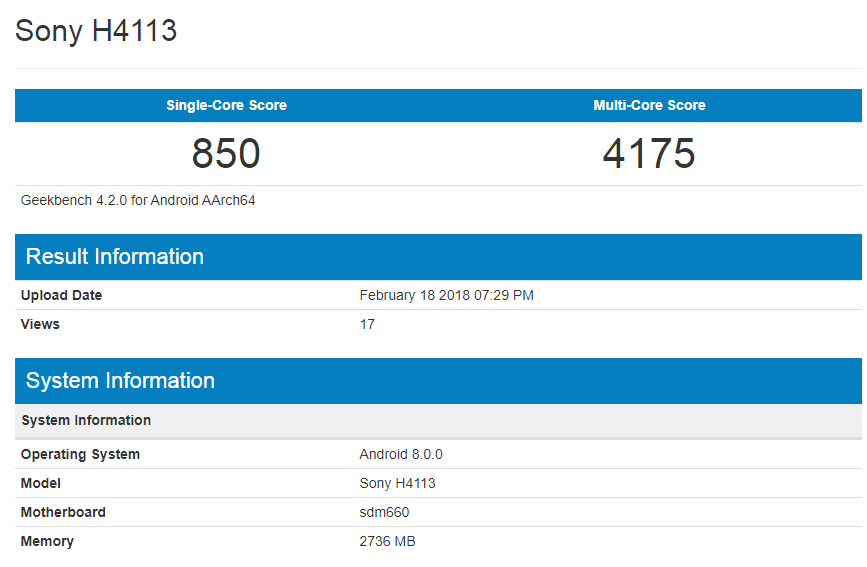The image size is (867, 567).
Task: Select the 'Android 8.0.0' value
Action: pos(401,455)
